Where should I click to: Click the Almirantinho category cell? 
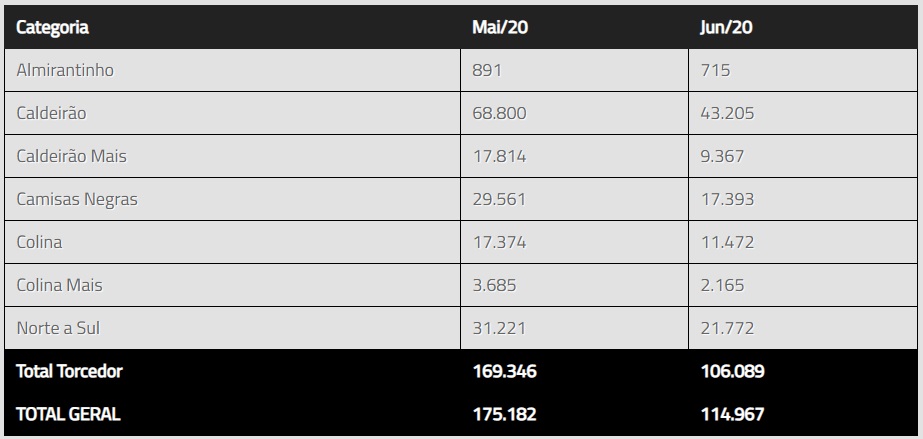tap(65, 71)
